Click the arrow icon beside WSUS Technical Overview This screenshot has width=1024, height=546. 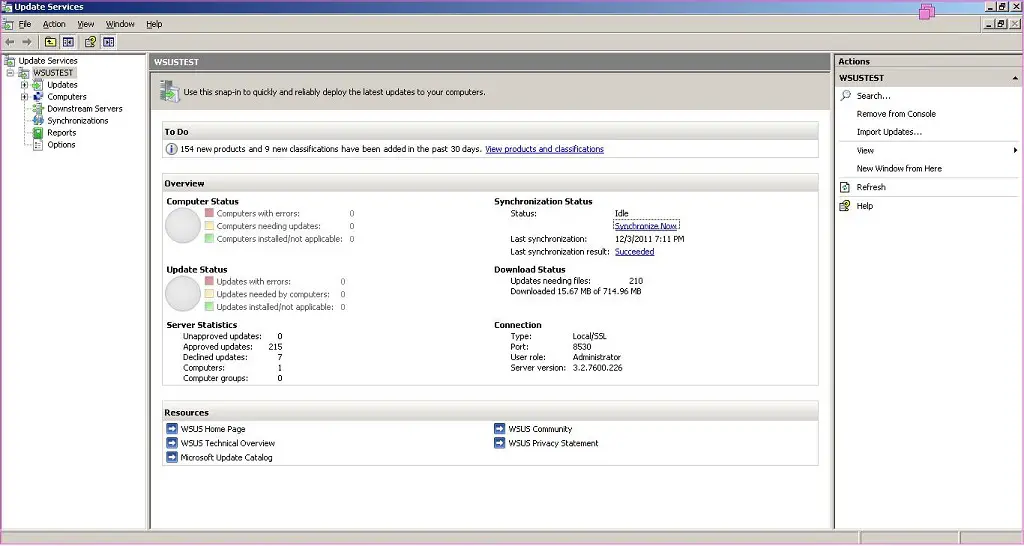click(x=172, y=443)
